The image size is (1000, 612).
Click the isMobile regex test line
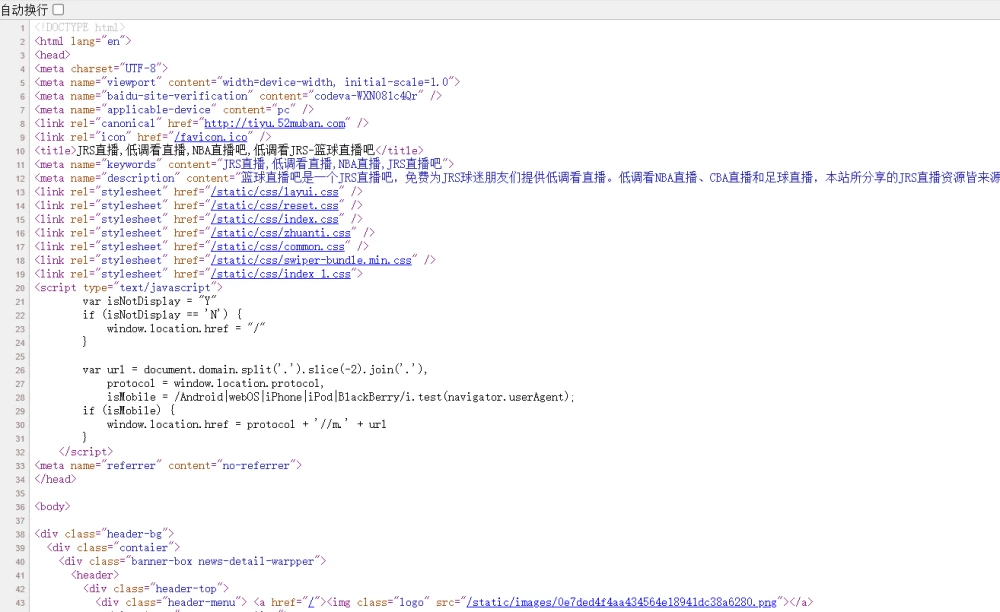pyautogui.click(x=341, y=397)
